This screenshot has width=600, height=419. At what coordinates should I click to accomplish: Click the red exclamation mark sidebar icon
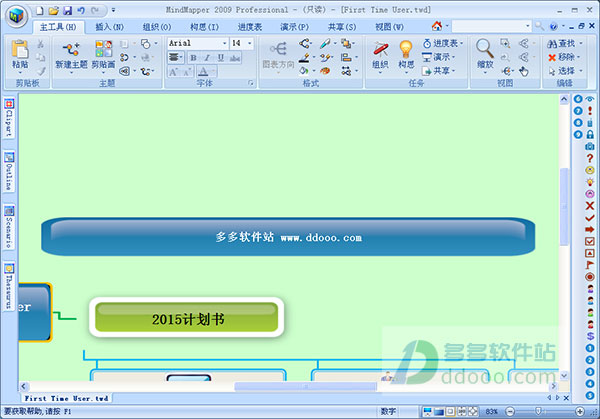pyautogui.click(x=590, y=111)
